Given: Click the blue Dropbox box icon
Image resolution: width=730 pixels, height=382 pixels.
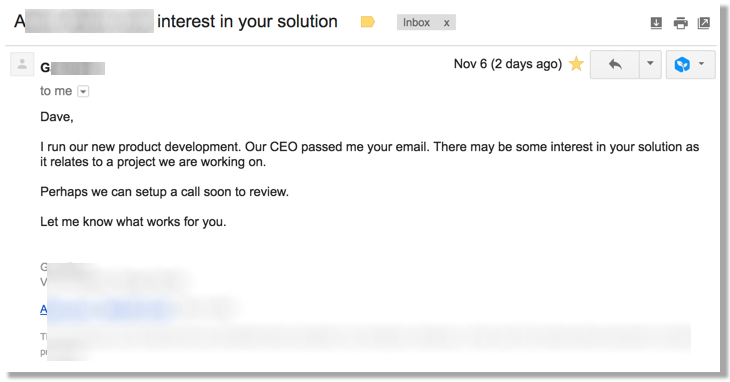Looking at the screenshot, I should click(x=682, y=64).
